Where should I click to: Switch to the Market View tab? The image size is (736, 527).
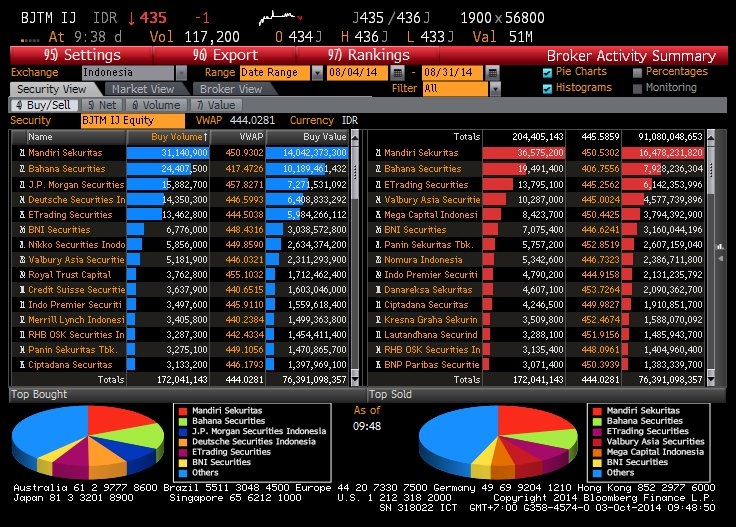[144, 89]
